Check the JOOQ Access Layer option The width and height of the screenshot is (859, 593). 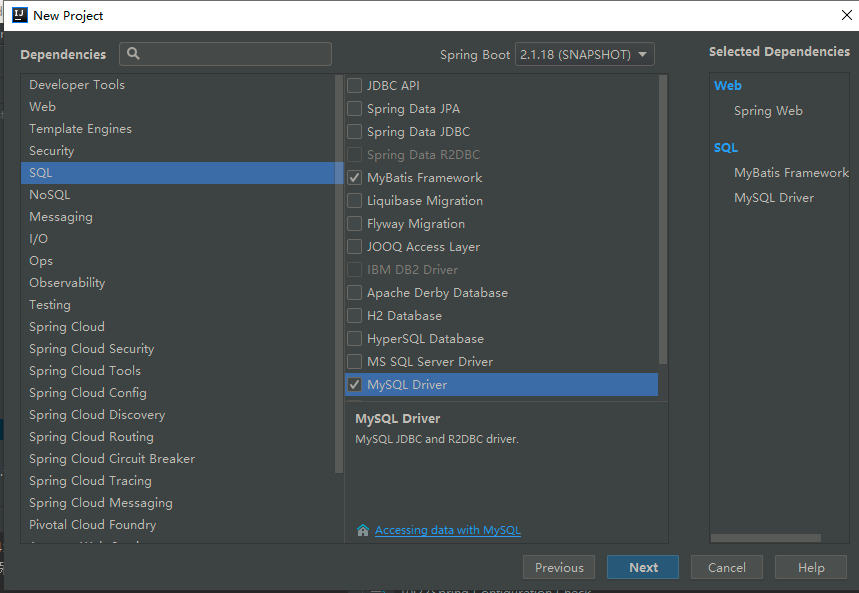[354, 247]
